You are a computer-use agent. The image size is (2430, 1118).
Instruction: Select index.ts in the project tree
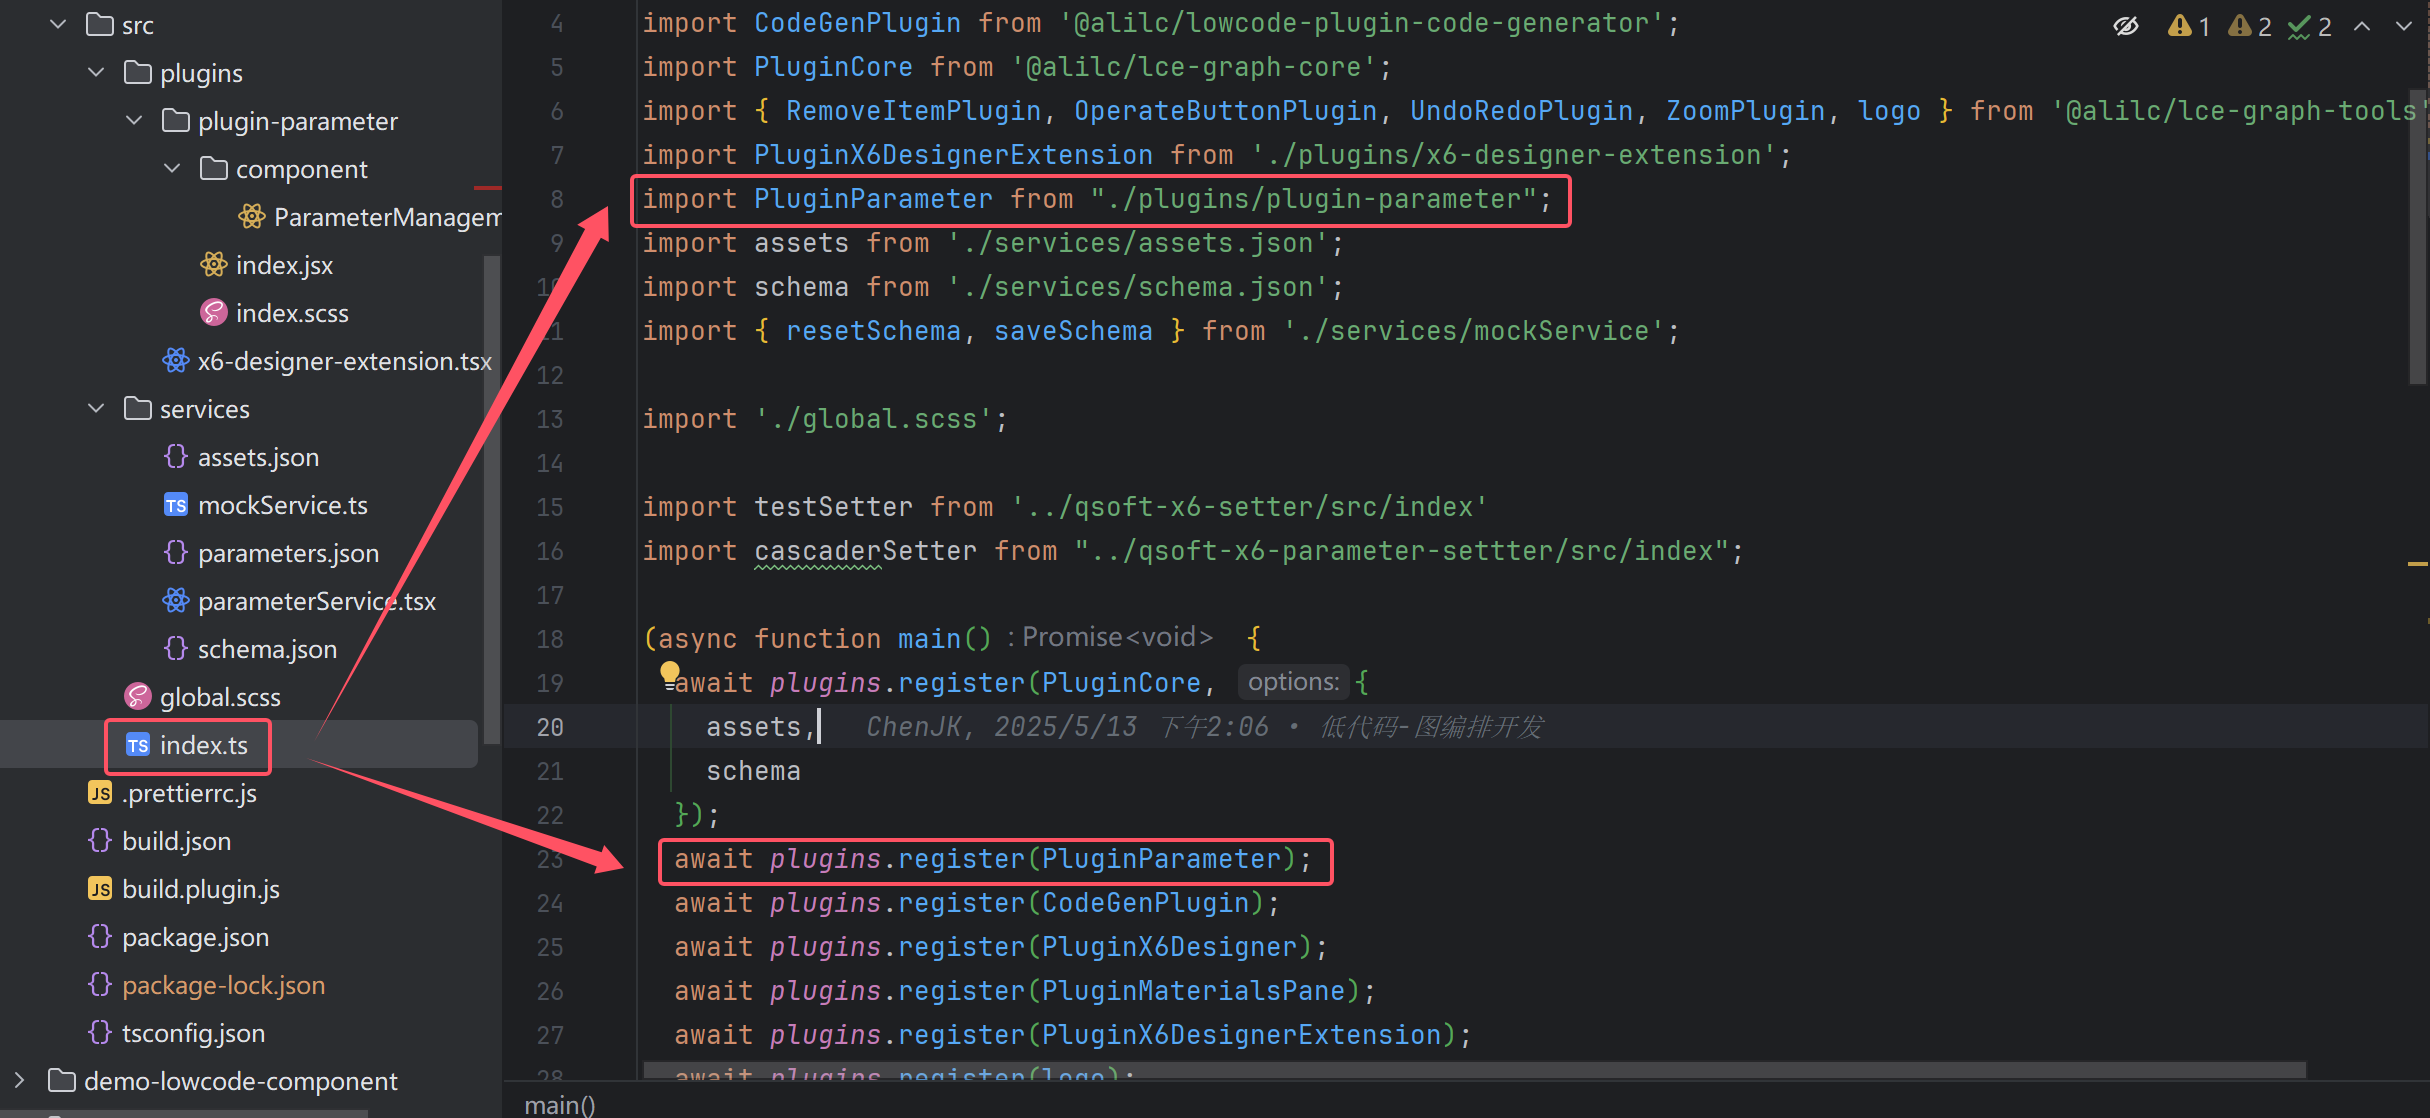pyautogui.click(x=205, y=745)
